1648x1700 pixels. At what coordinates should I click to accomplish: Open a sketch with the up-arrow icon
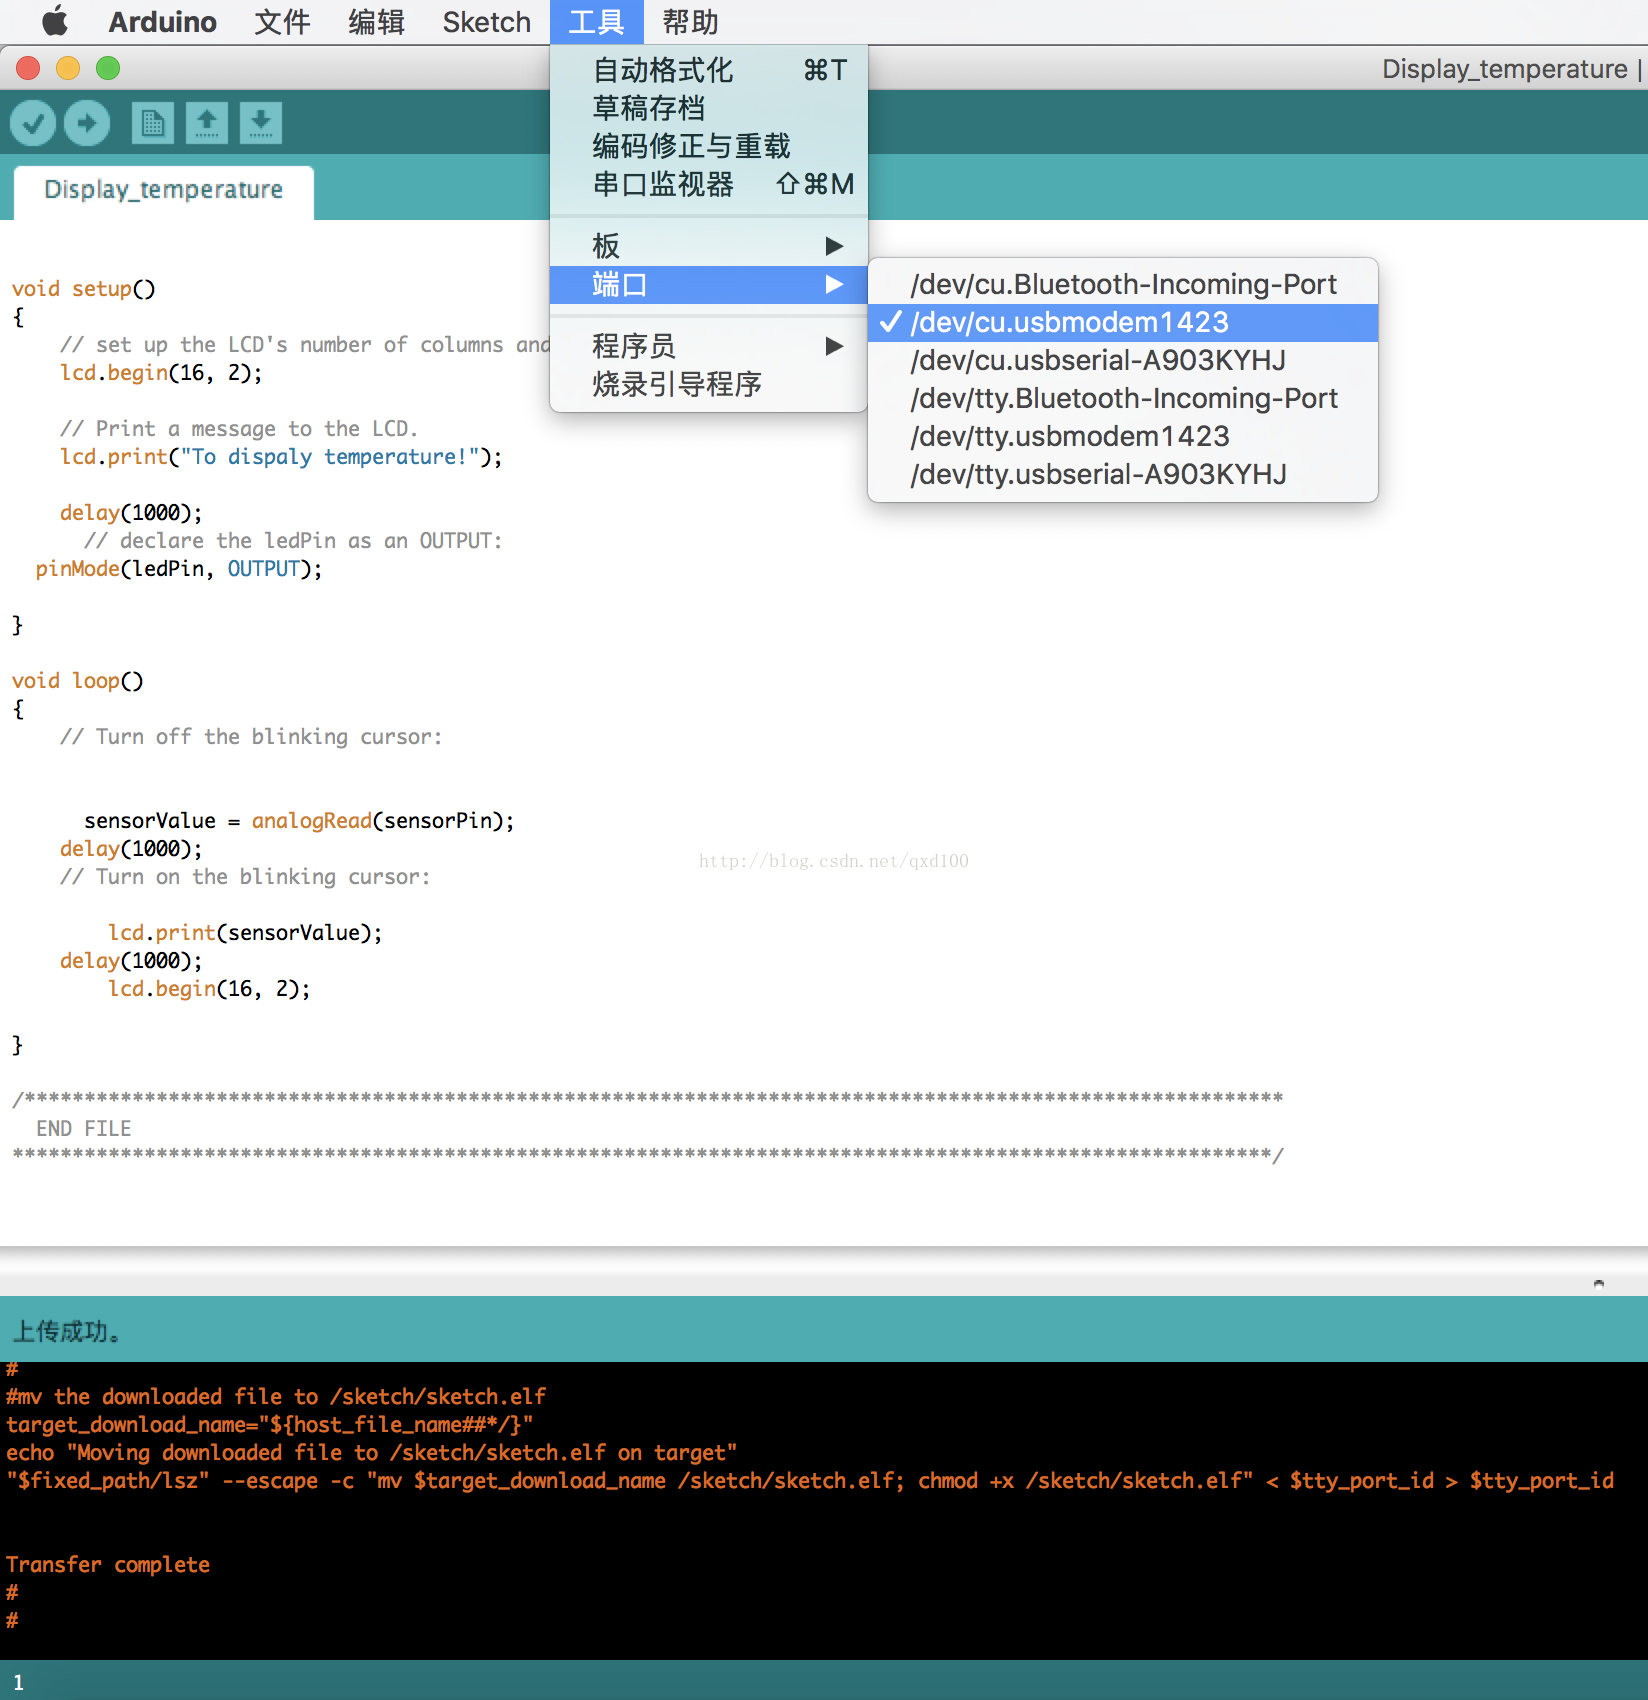tap(207, 123)
